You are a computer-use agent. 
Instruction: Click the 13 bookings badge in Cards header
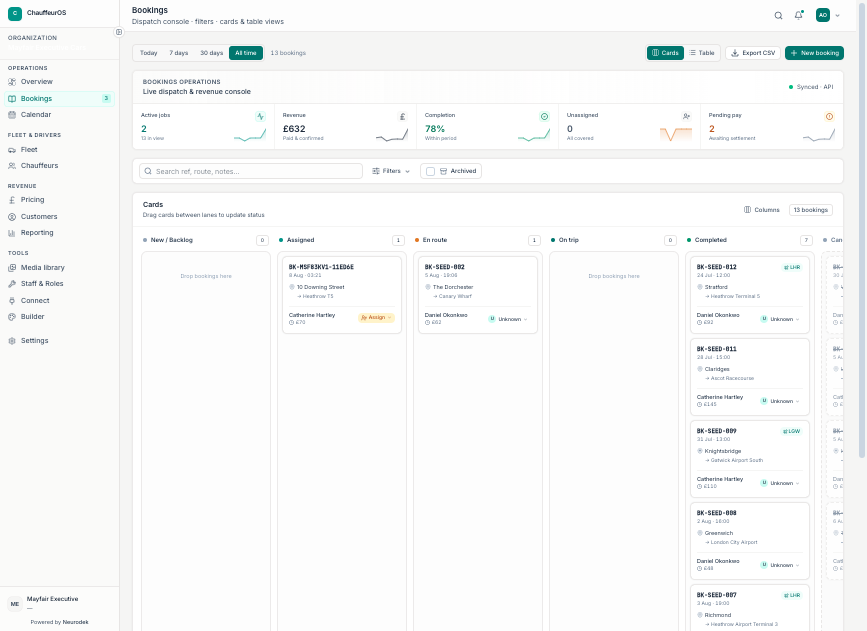pos(811,210)
